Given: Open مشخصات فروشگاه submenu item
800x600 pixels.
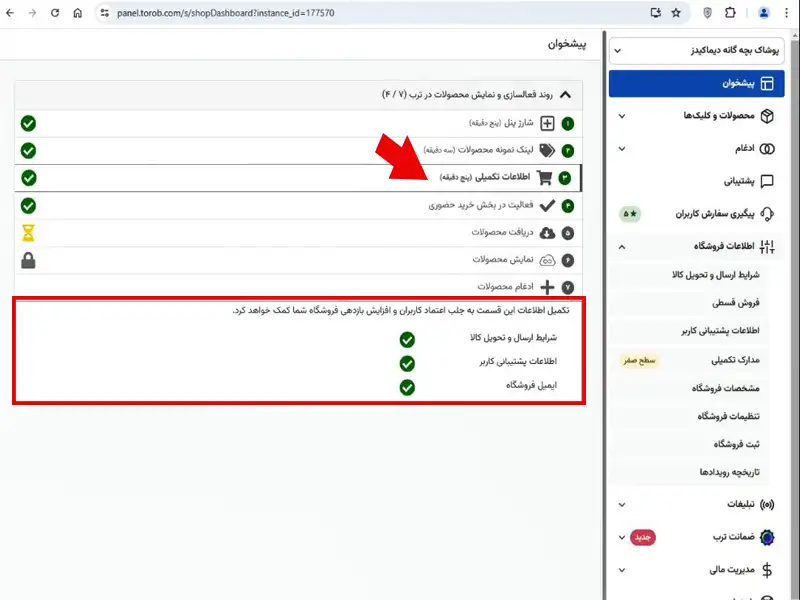Looking at the screenshot, I should (726, 388).
